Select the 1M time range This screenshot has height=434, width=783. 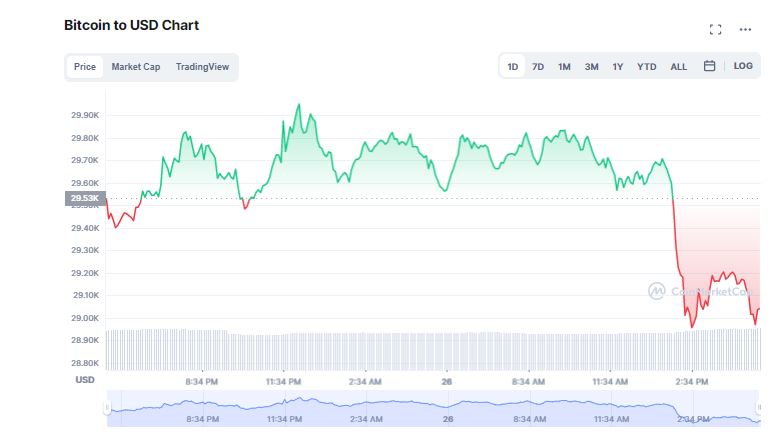pos(564,66)
